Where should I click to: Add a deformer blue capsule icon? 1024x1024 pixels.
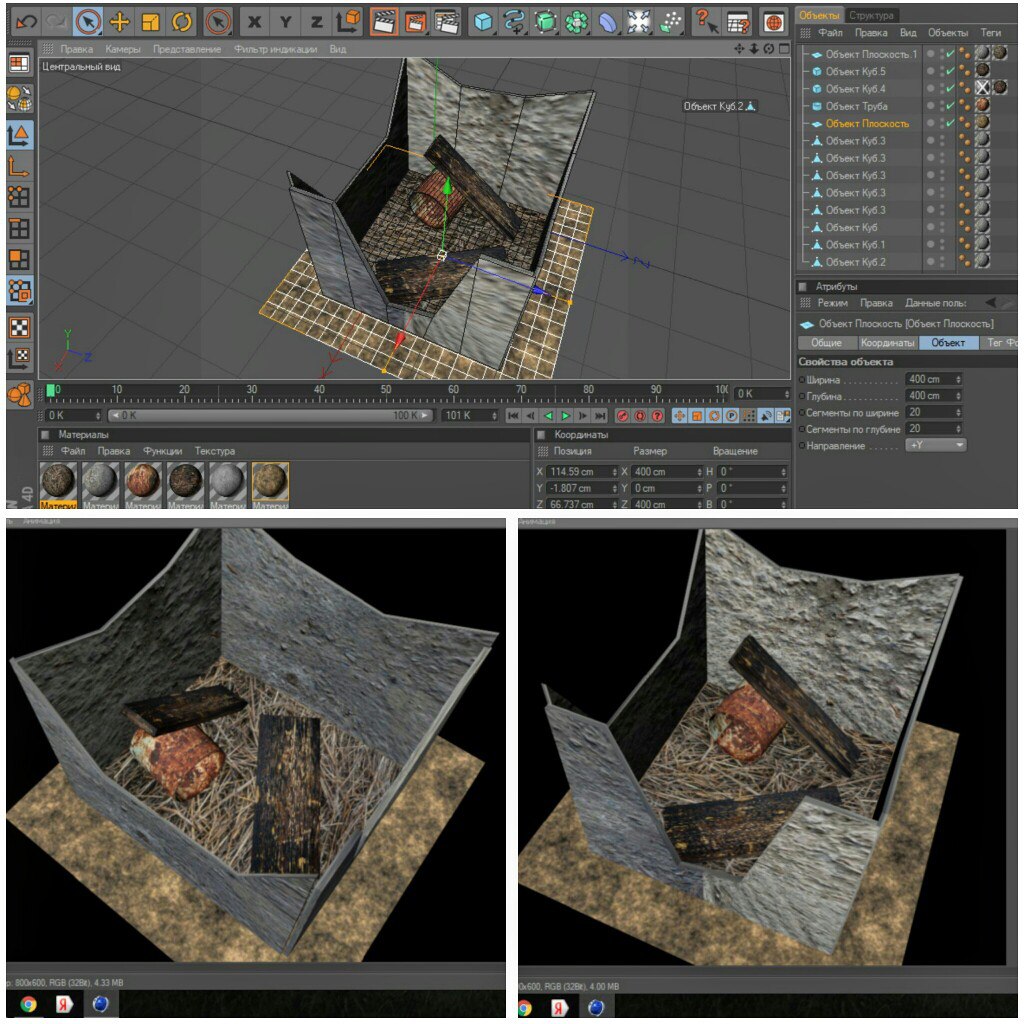click(607, 22)
